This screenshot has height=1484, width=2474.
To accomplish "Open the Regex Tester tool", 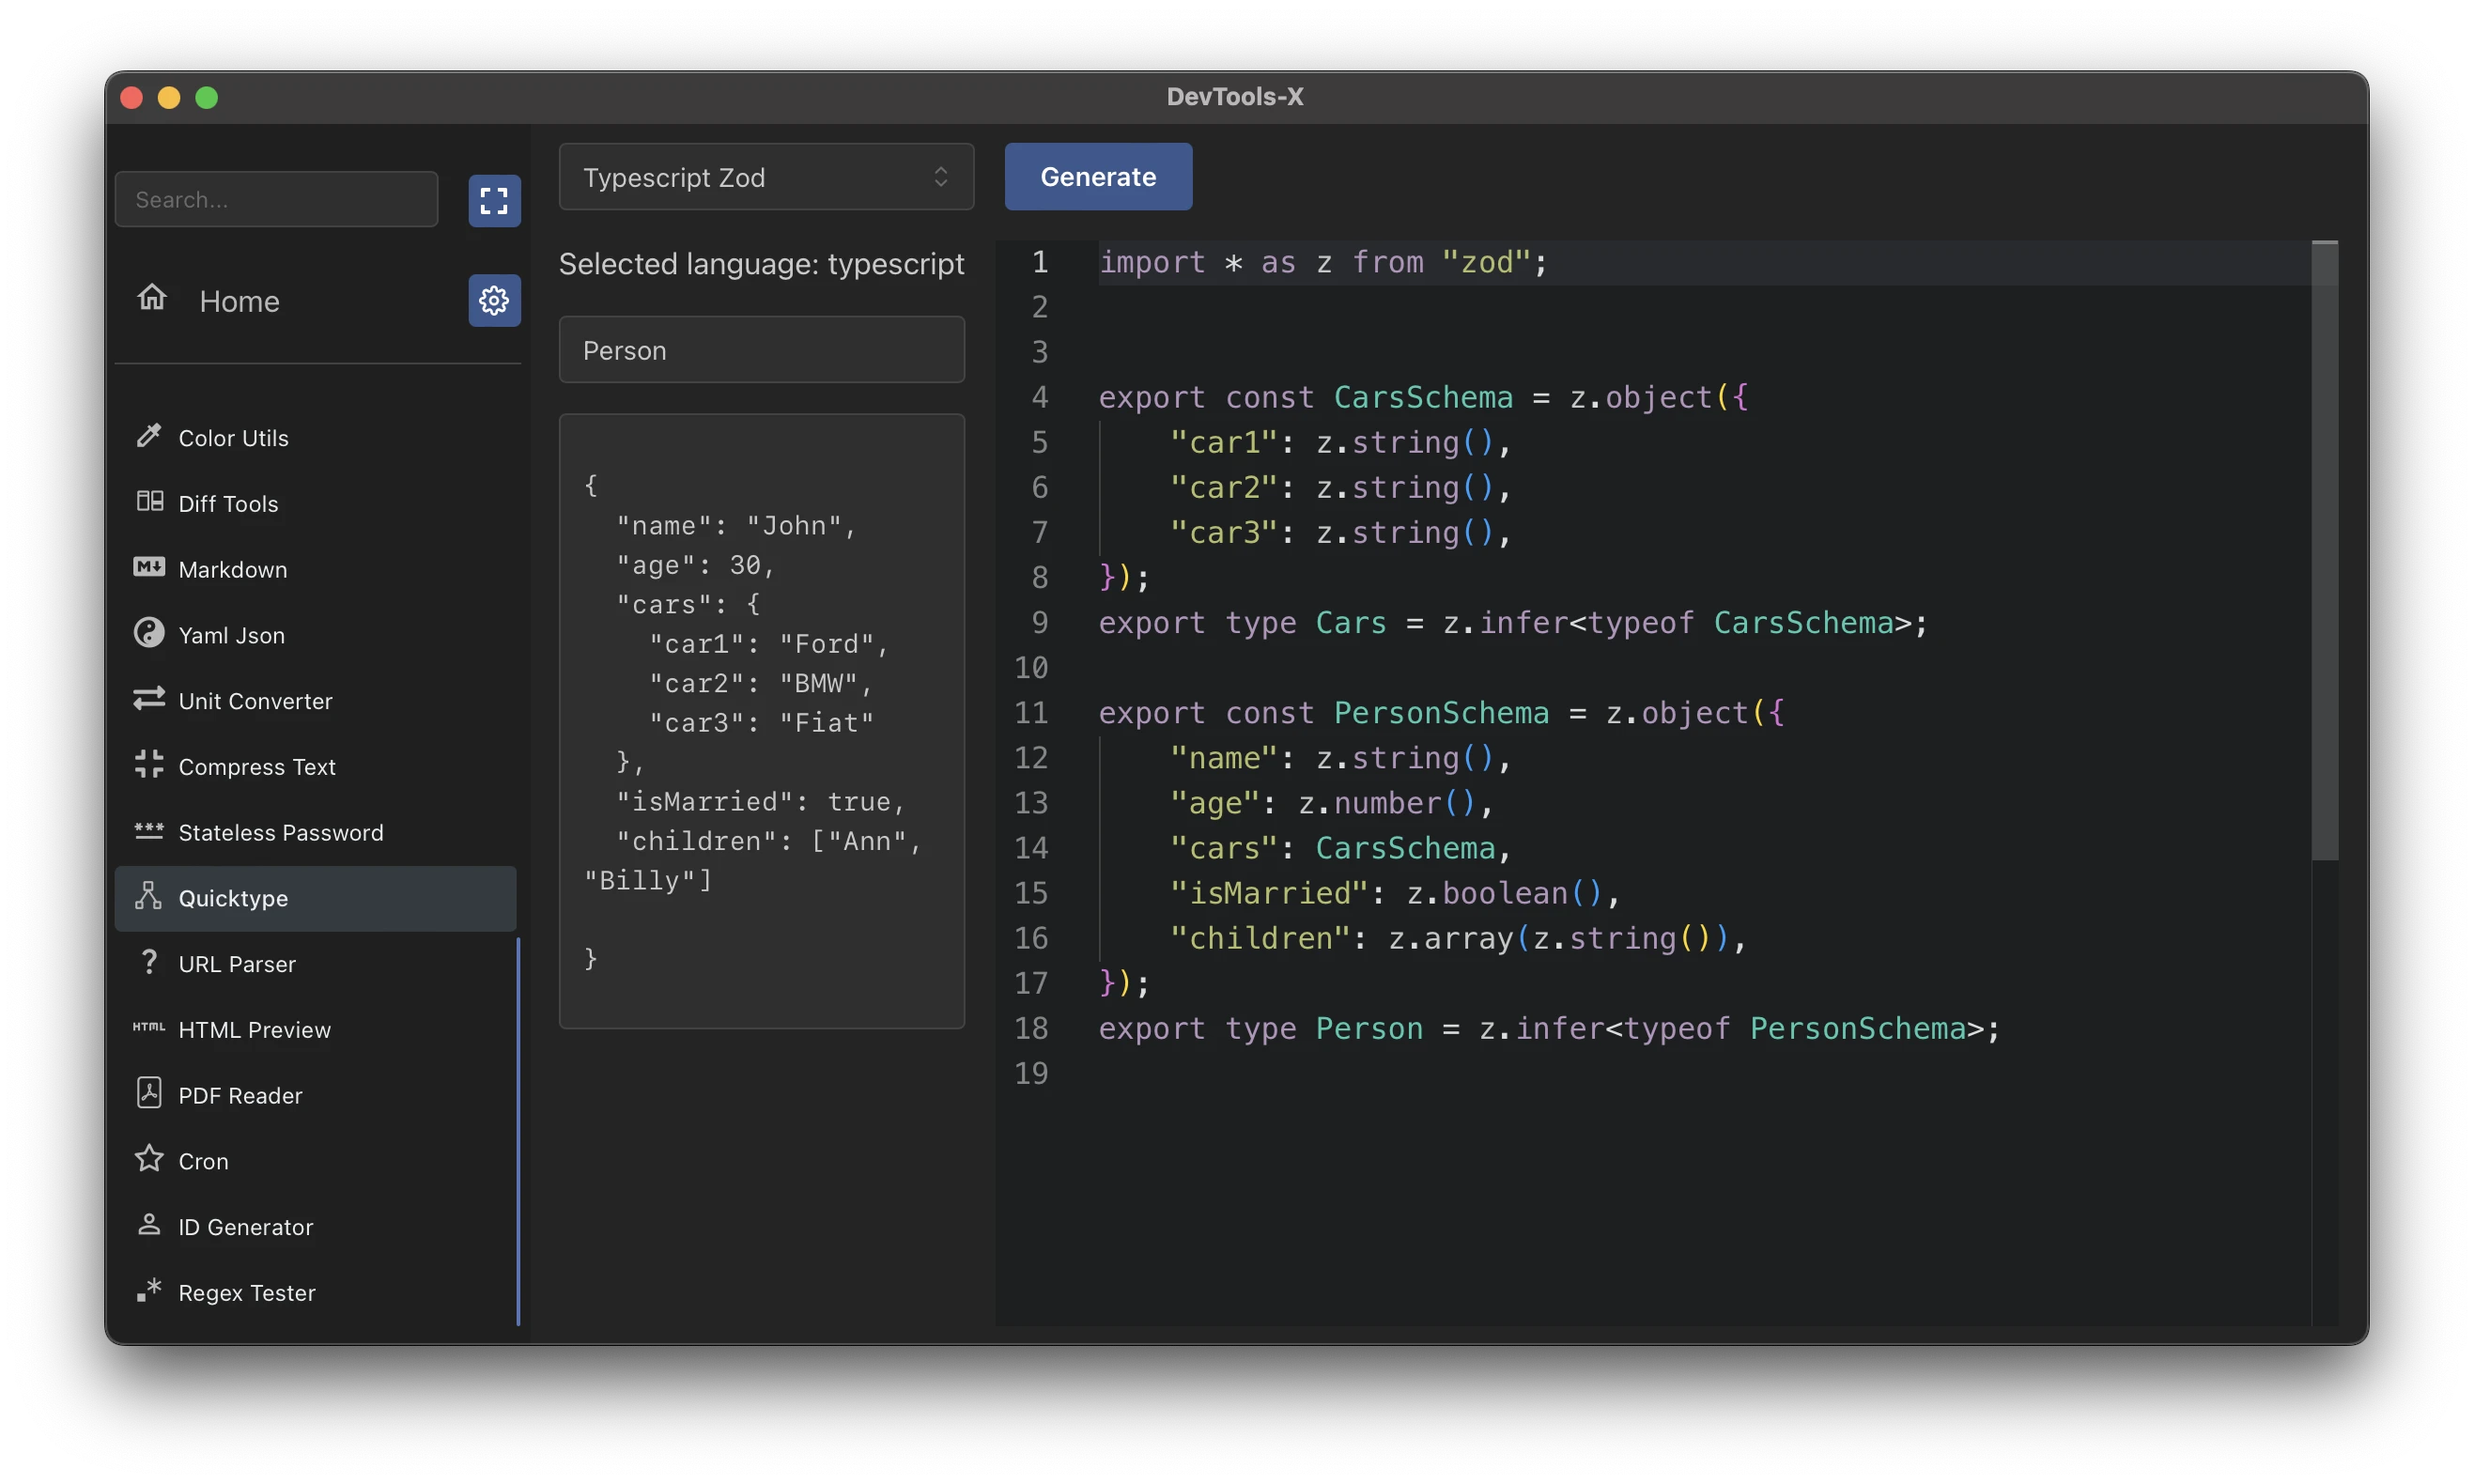I will click(247, 1293).
